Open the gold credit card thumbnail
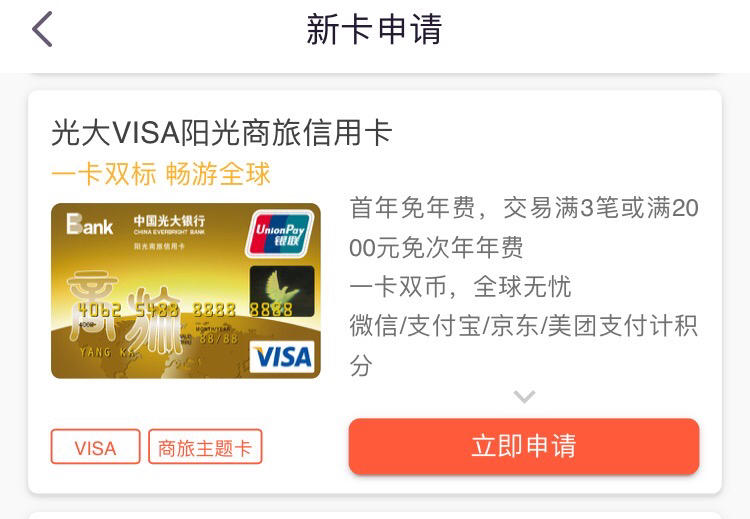The width and height of the screenshot is (750, 519). 186,291
